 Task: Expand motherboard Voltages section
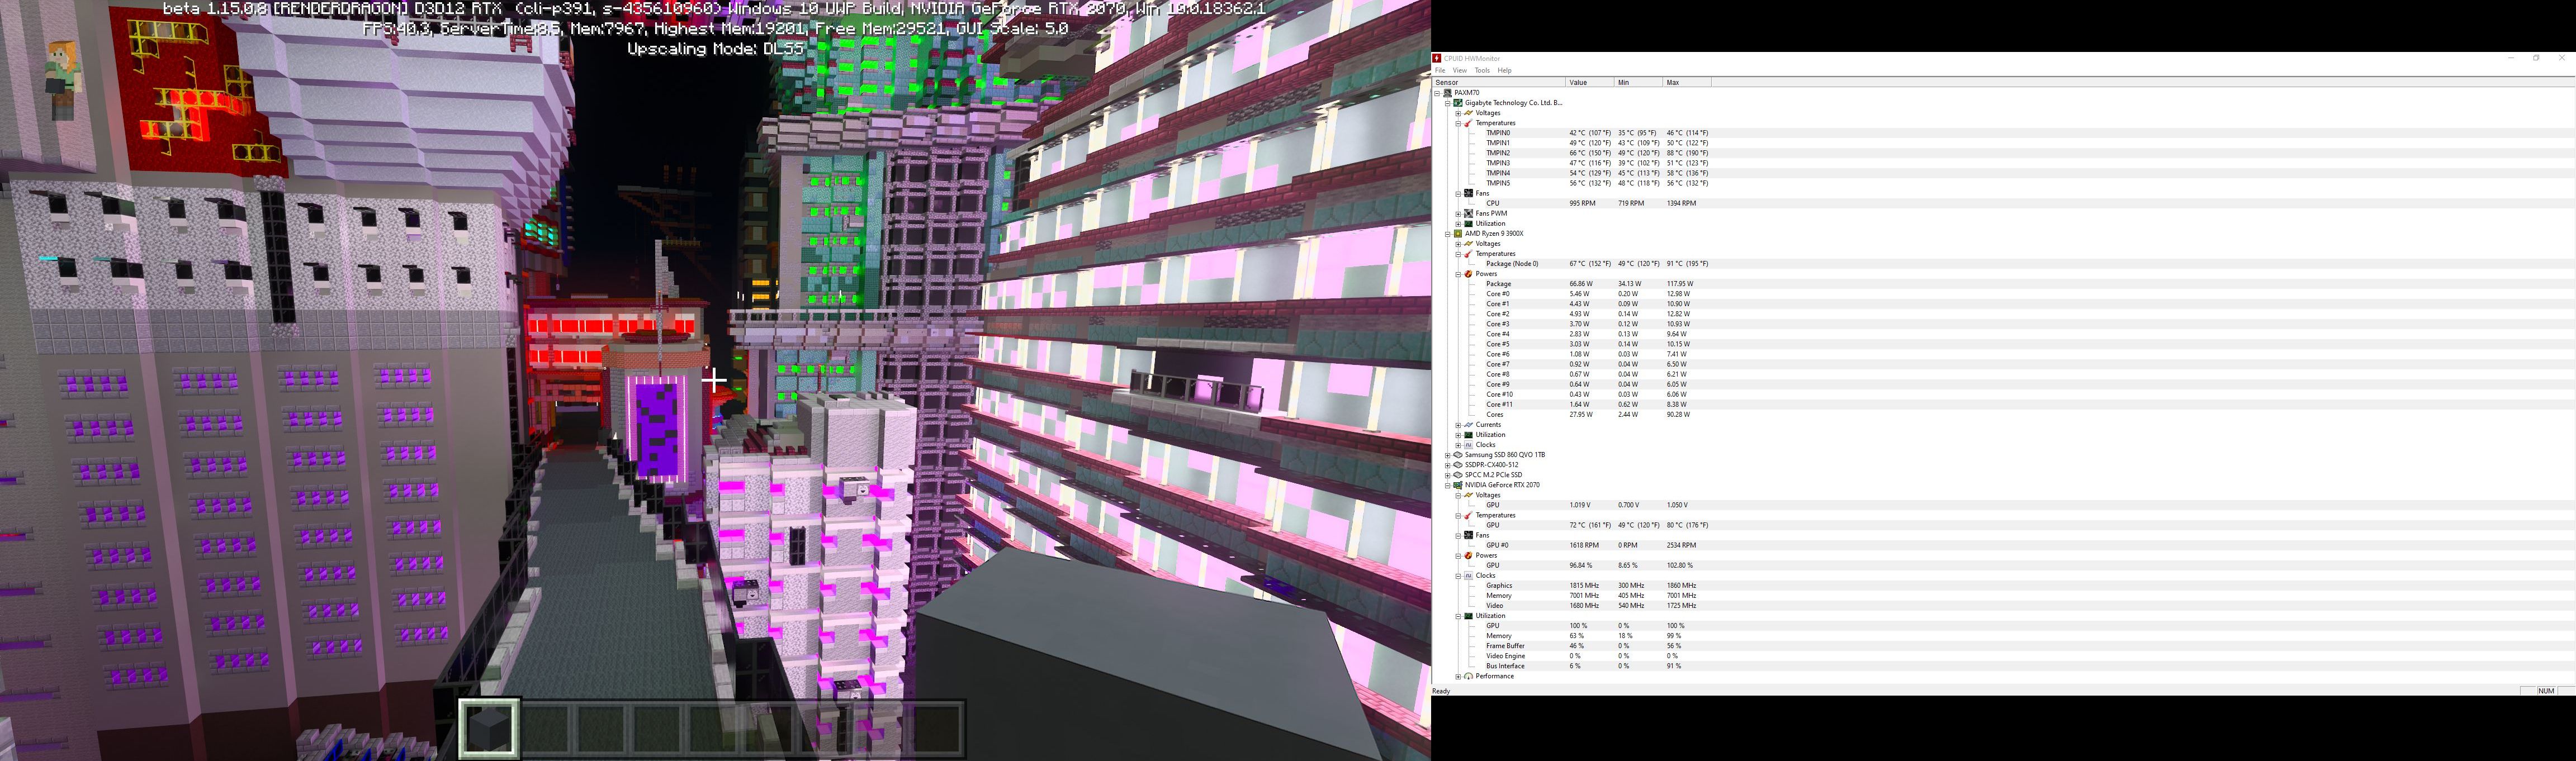pyautogui.click(x=1458, y=113)
